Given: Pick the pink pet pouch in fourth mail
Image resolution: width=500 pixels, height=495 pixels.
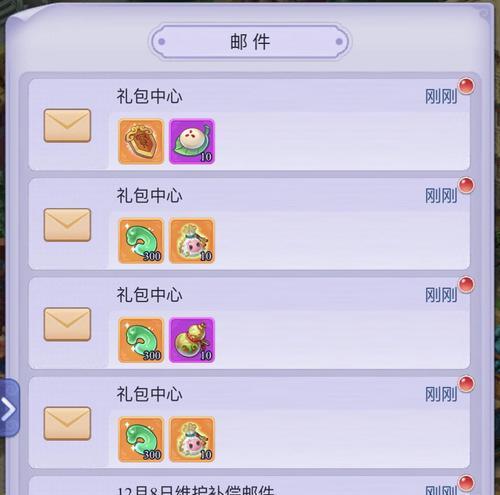Looking at the screenshot, I should (x=192, y=439).
